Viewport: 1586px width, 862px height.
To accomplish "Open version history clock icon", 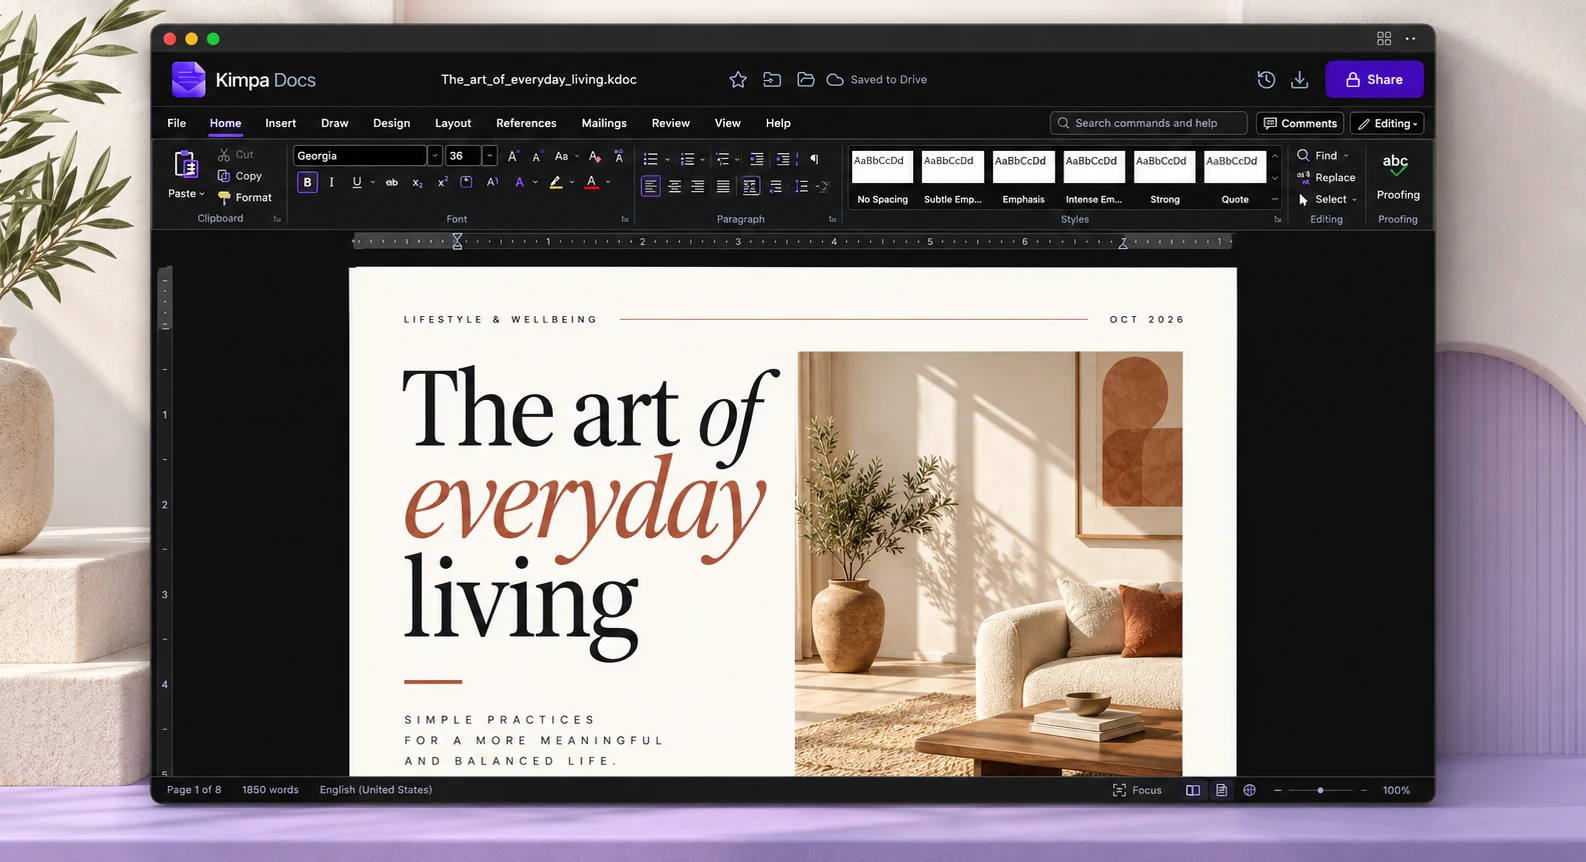I will click(x=1266, y=80).
